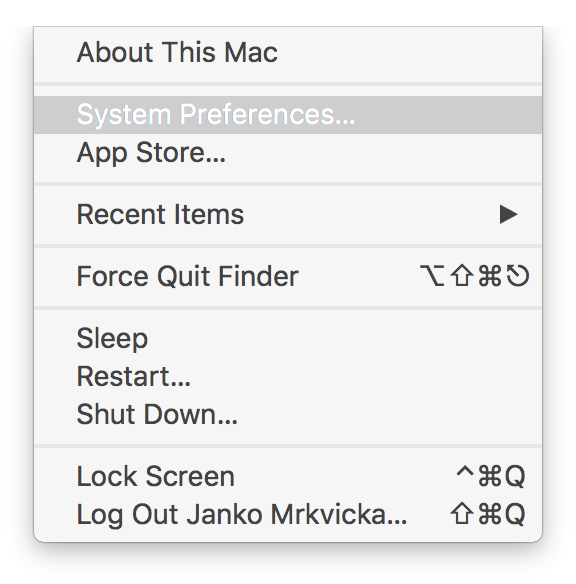The height and width of the screenshot is (584, 576).
Task: Click the Option key glyph beside Force Quit
Action: [432, 276]
